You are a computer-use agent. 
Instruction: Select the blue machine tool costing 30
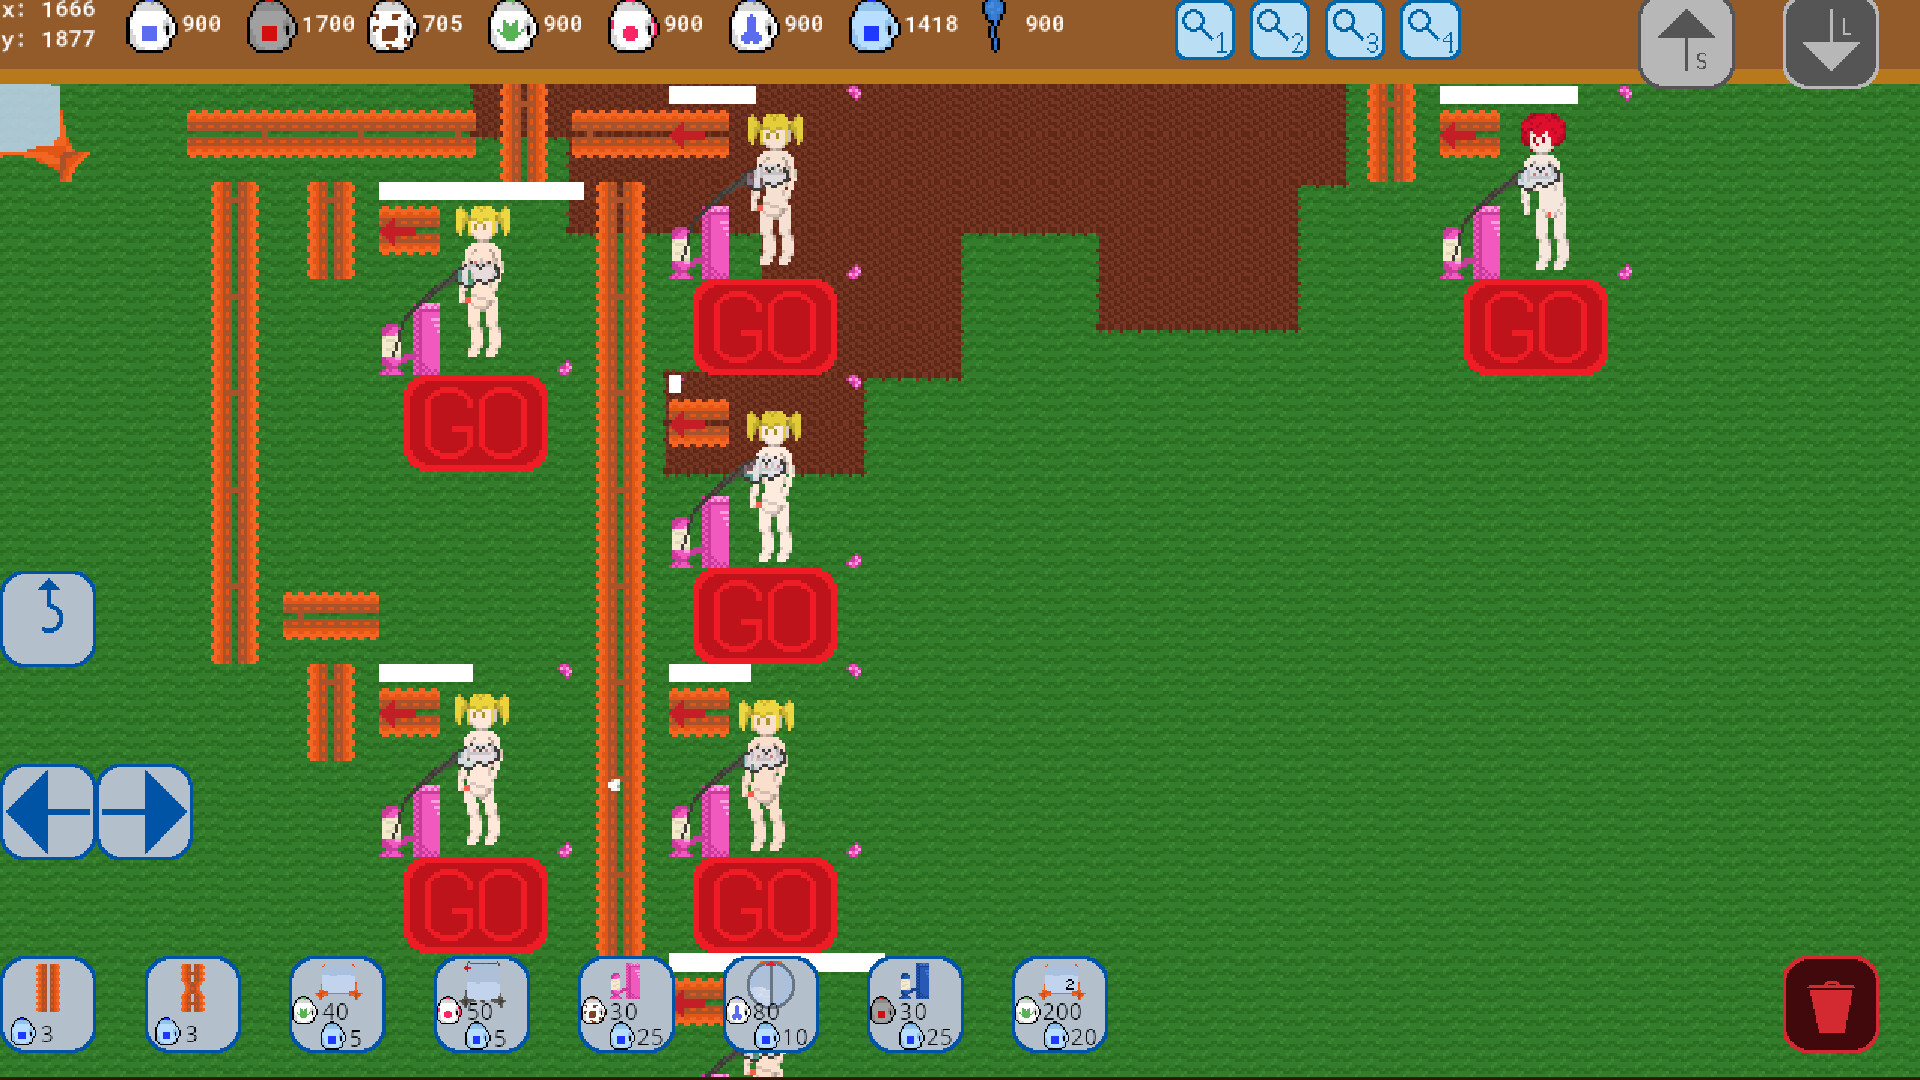[914, 1005]
